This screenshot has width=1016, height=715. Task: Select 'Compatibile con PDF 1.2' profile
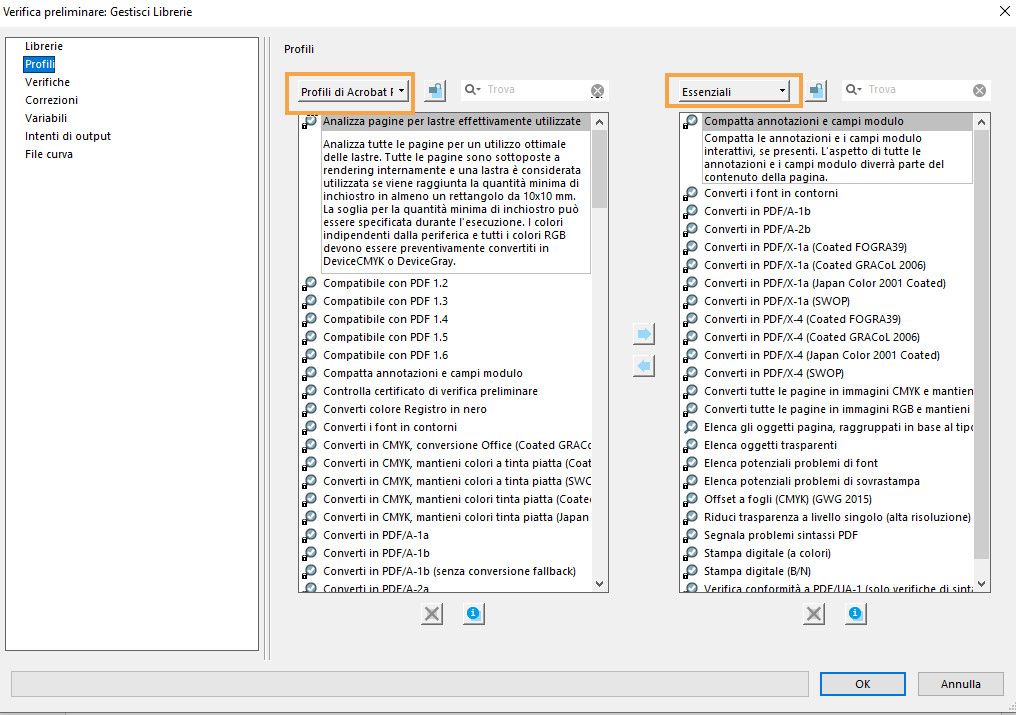point(386,283)
